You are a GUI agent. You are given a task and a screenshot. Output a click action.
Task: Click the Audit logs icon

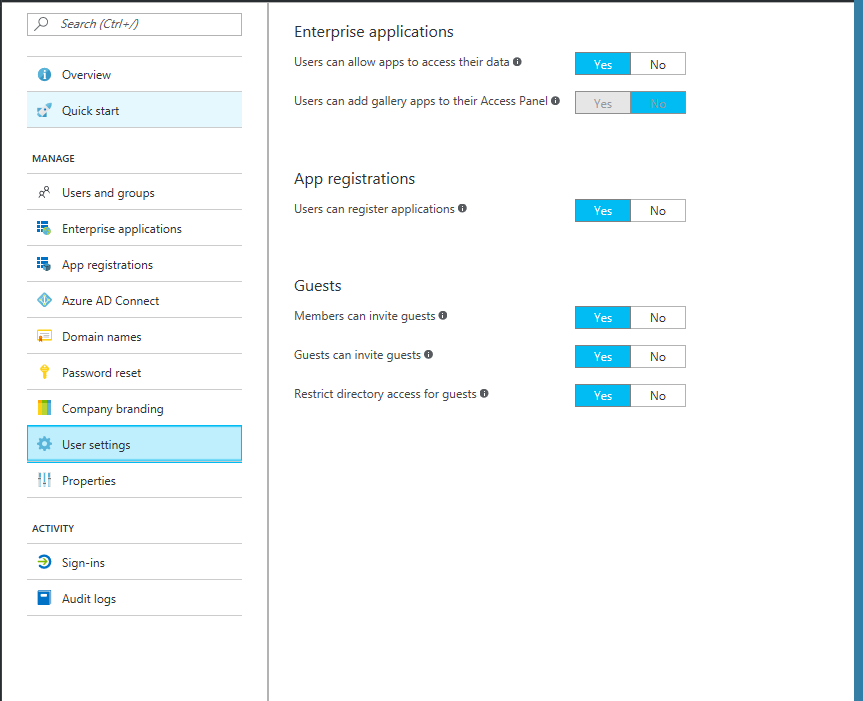click(44, 597)
